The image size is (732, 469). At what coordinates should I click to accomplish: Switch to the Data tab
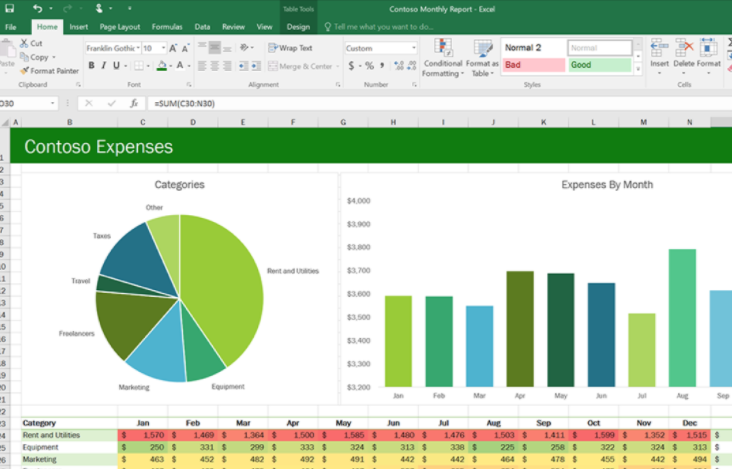[x=202, y=27]
